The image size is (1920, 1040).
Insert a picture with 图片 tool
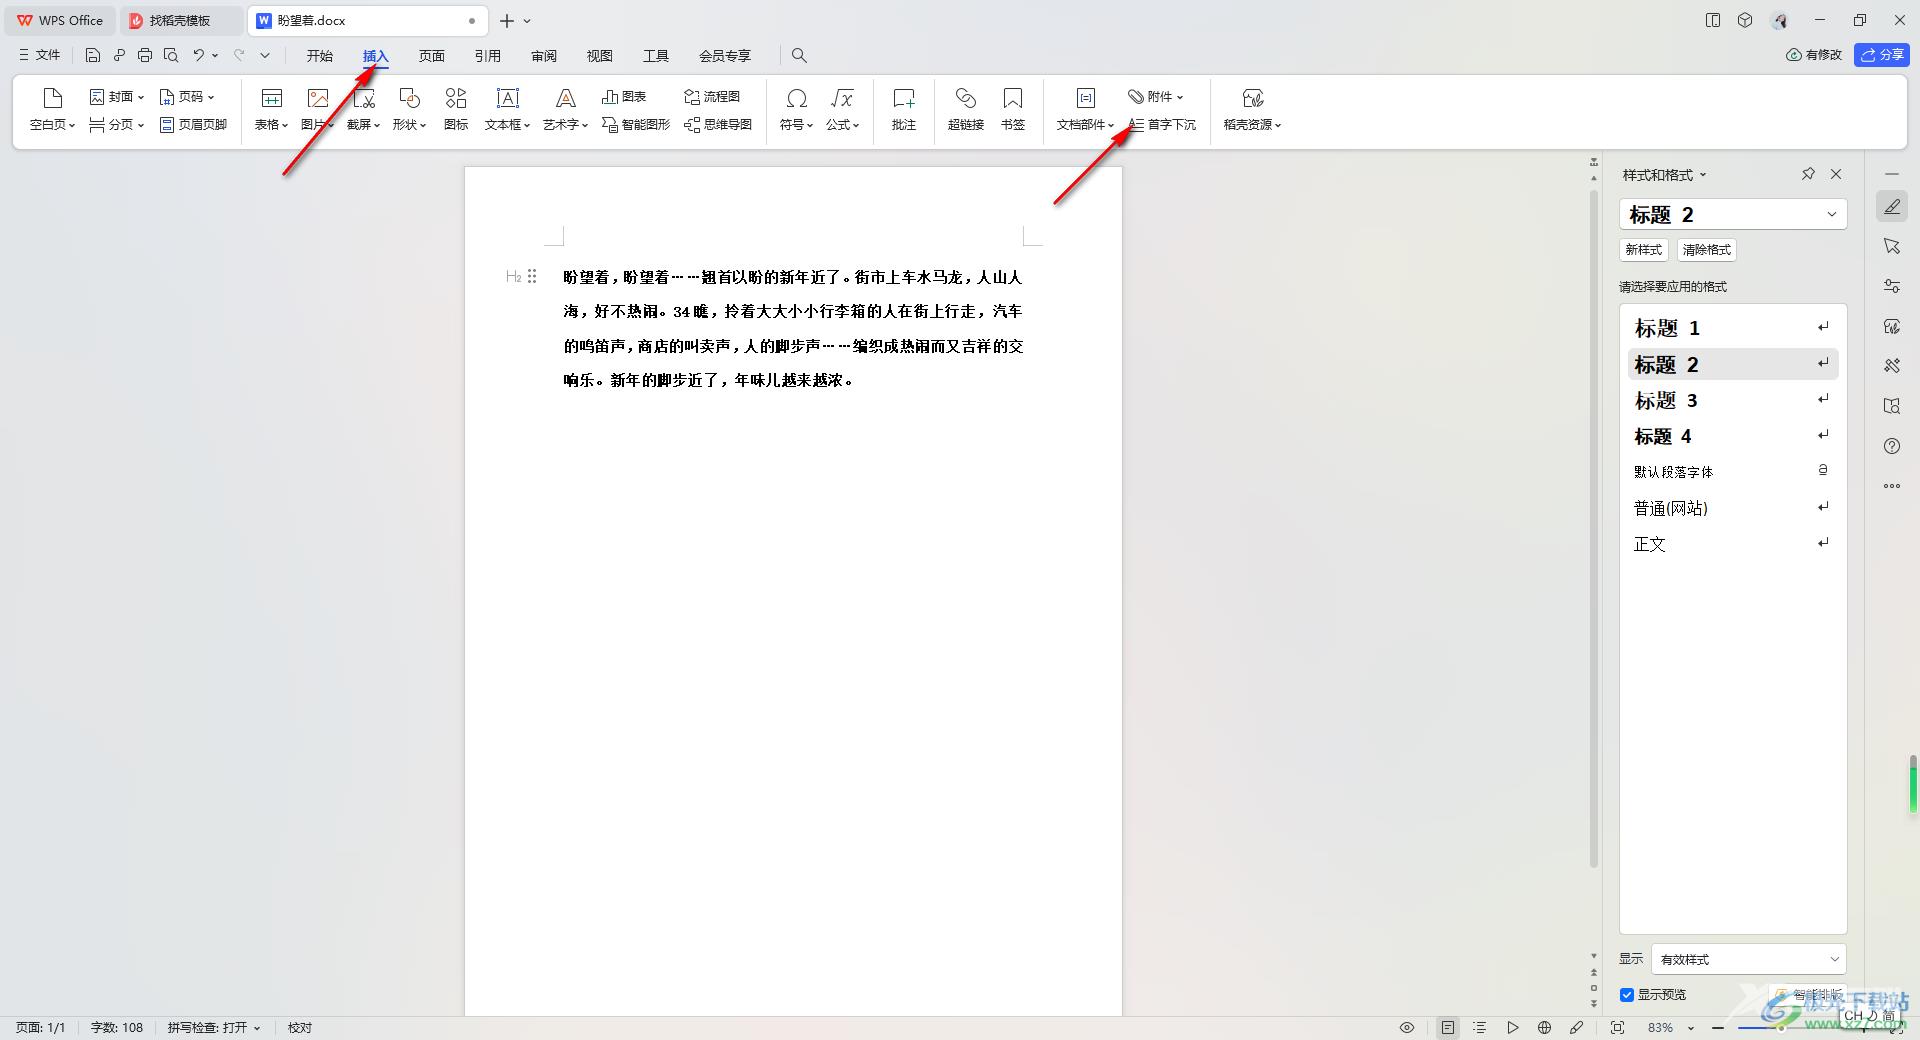(x=317, y=110)
